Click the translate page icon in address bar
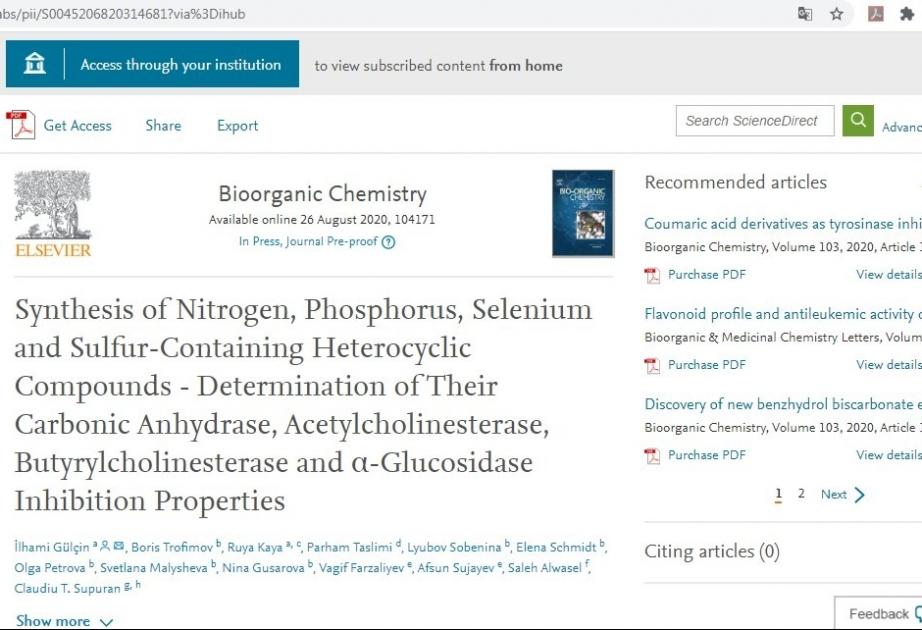The image size is (922, 630). tap(804, 14)
